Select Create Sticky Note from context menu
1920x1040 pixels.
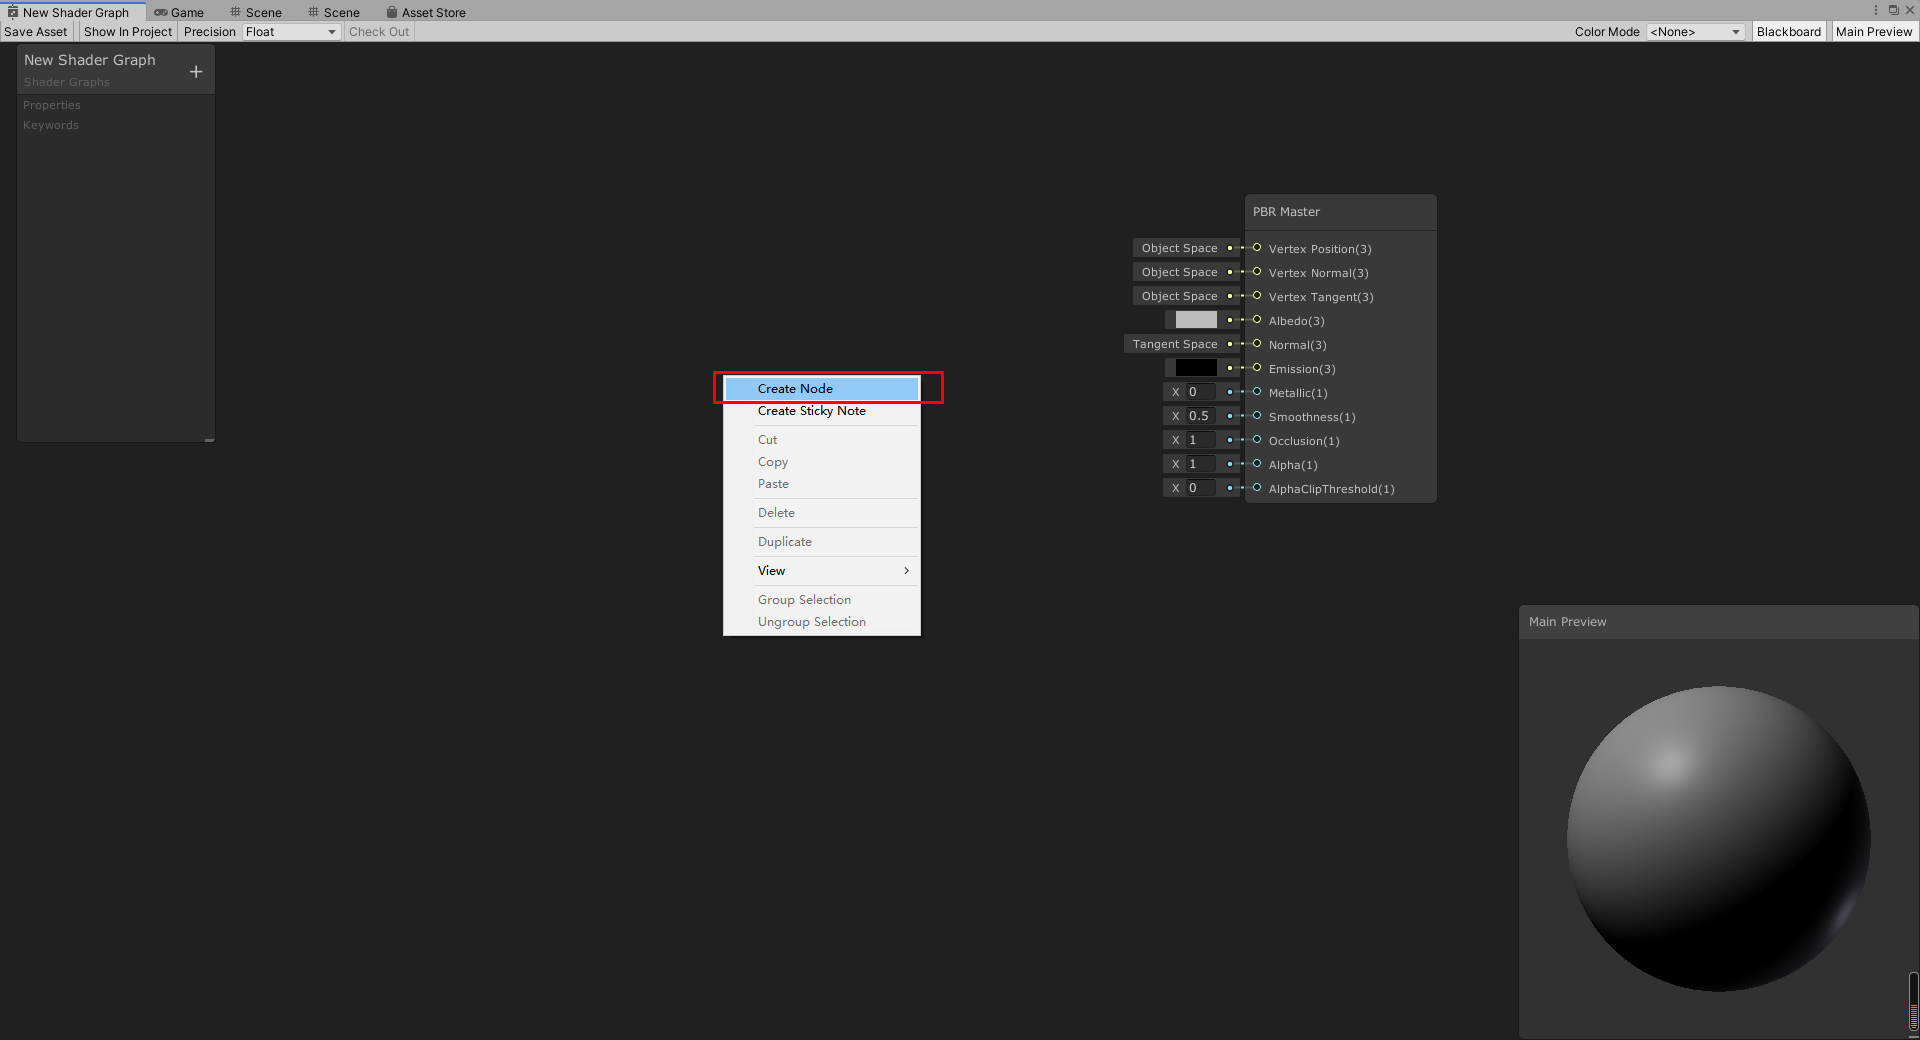[x=811, y=410]
